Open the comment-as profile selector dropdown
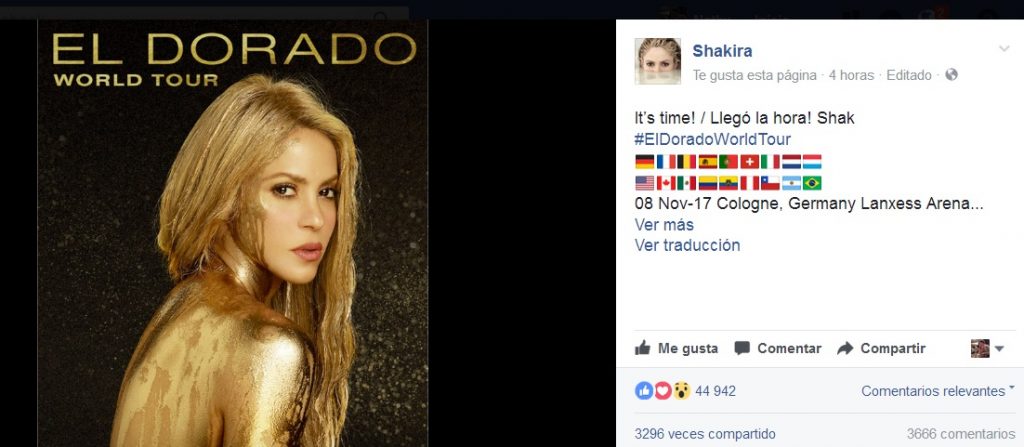Image resolution: width=1024 pixels, height=447 pixels. coord(987,348)
